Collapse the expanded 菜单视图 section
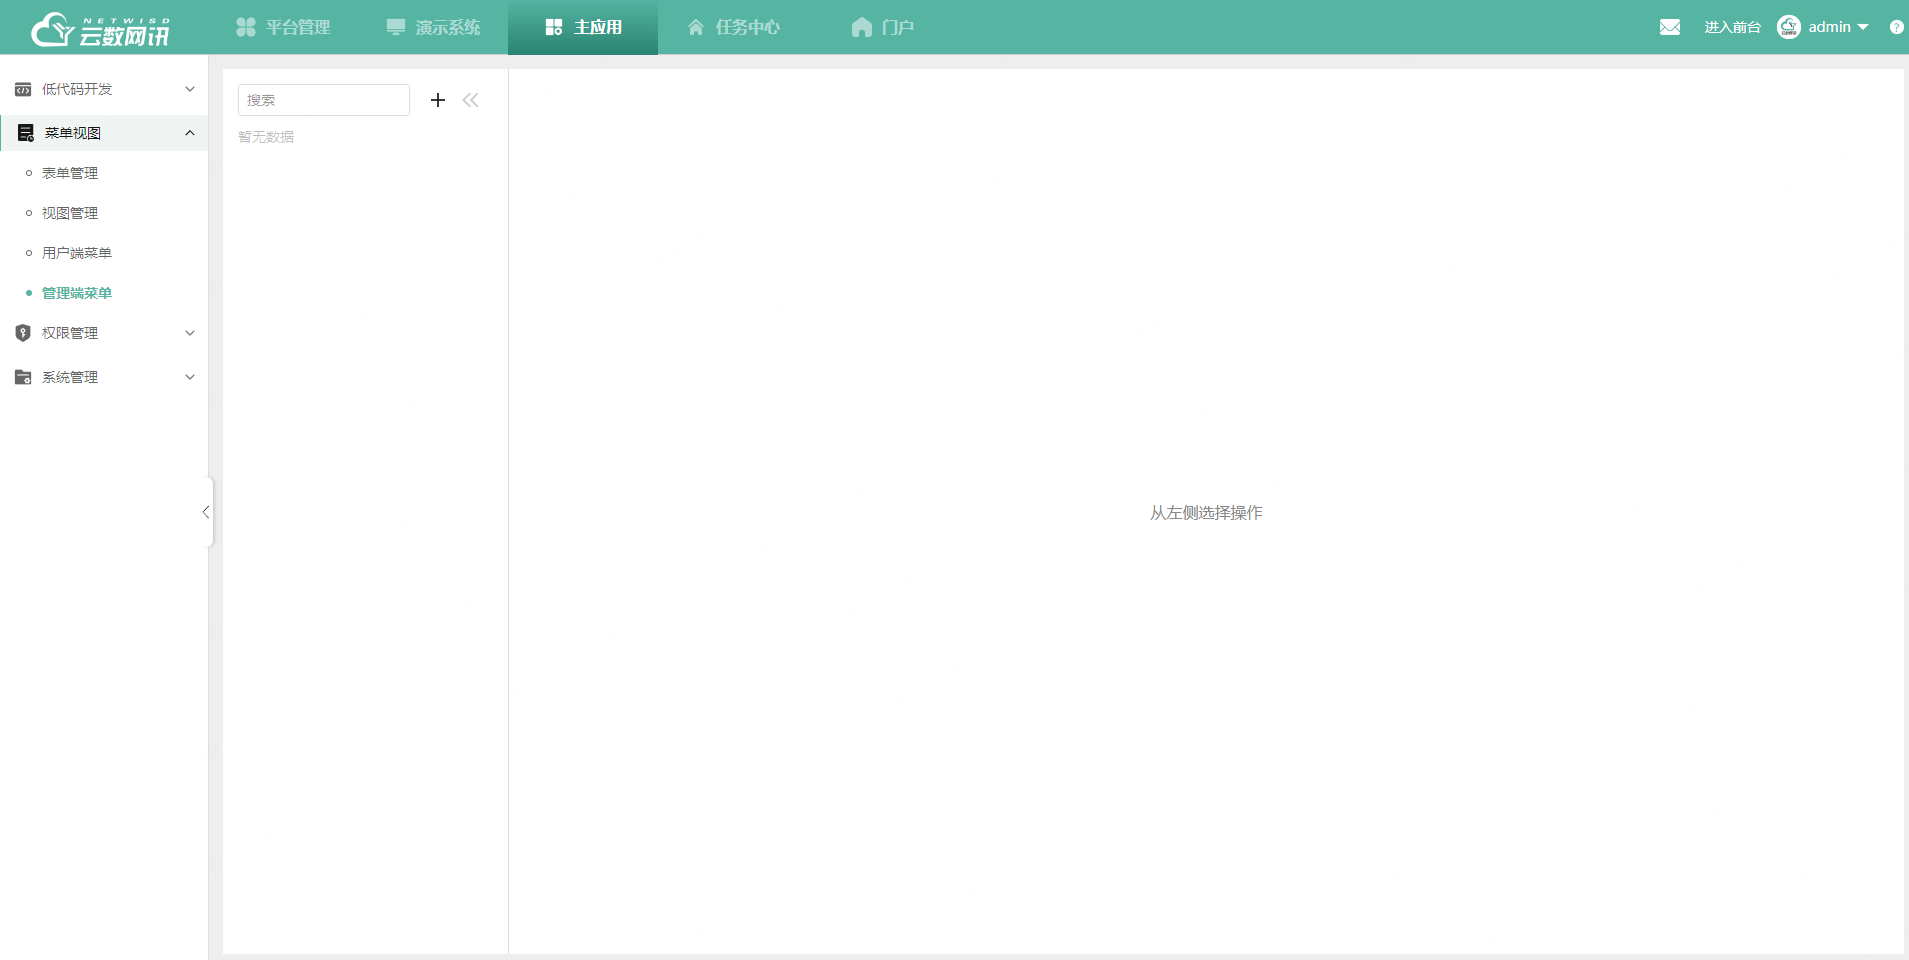This screenshot has height=960, width=1909. [x=189, y=132]
